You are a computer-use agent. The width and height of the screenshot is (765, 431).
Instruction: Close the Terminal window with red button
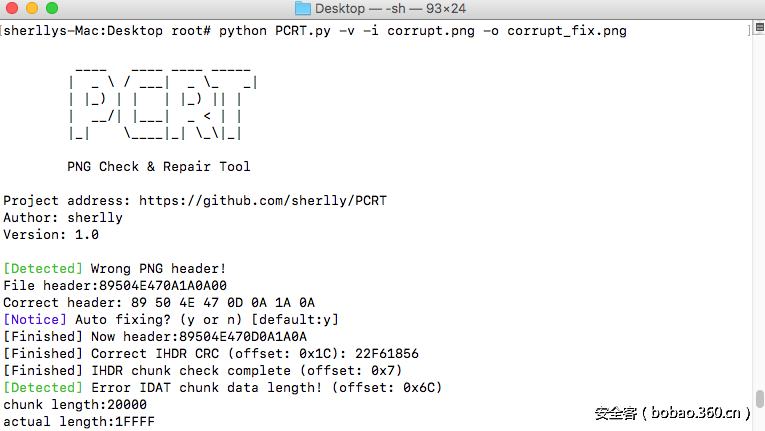click(x=11, y=9)
